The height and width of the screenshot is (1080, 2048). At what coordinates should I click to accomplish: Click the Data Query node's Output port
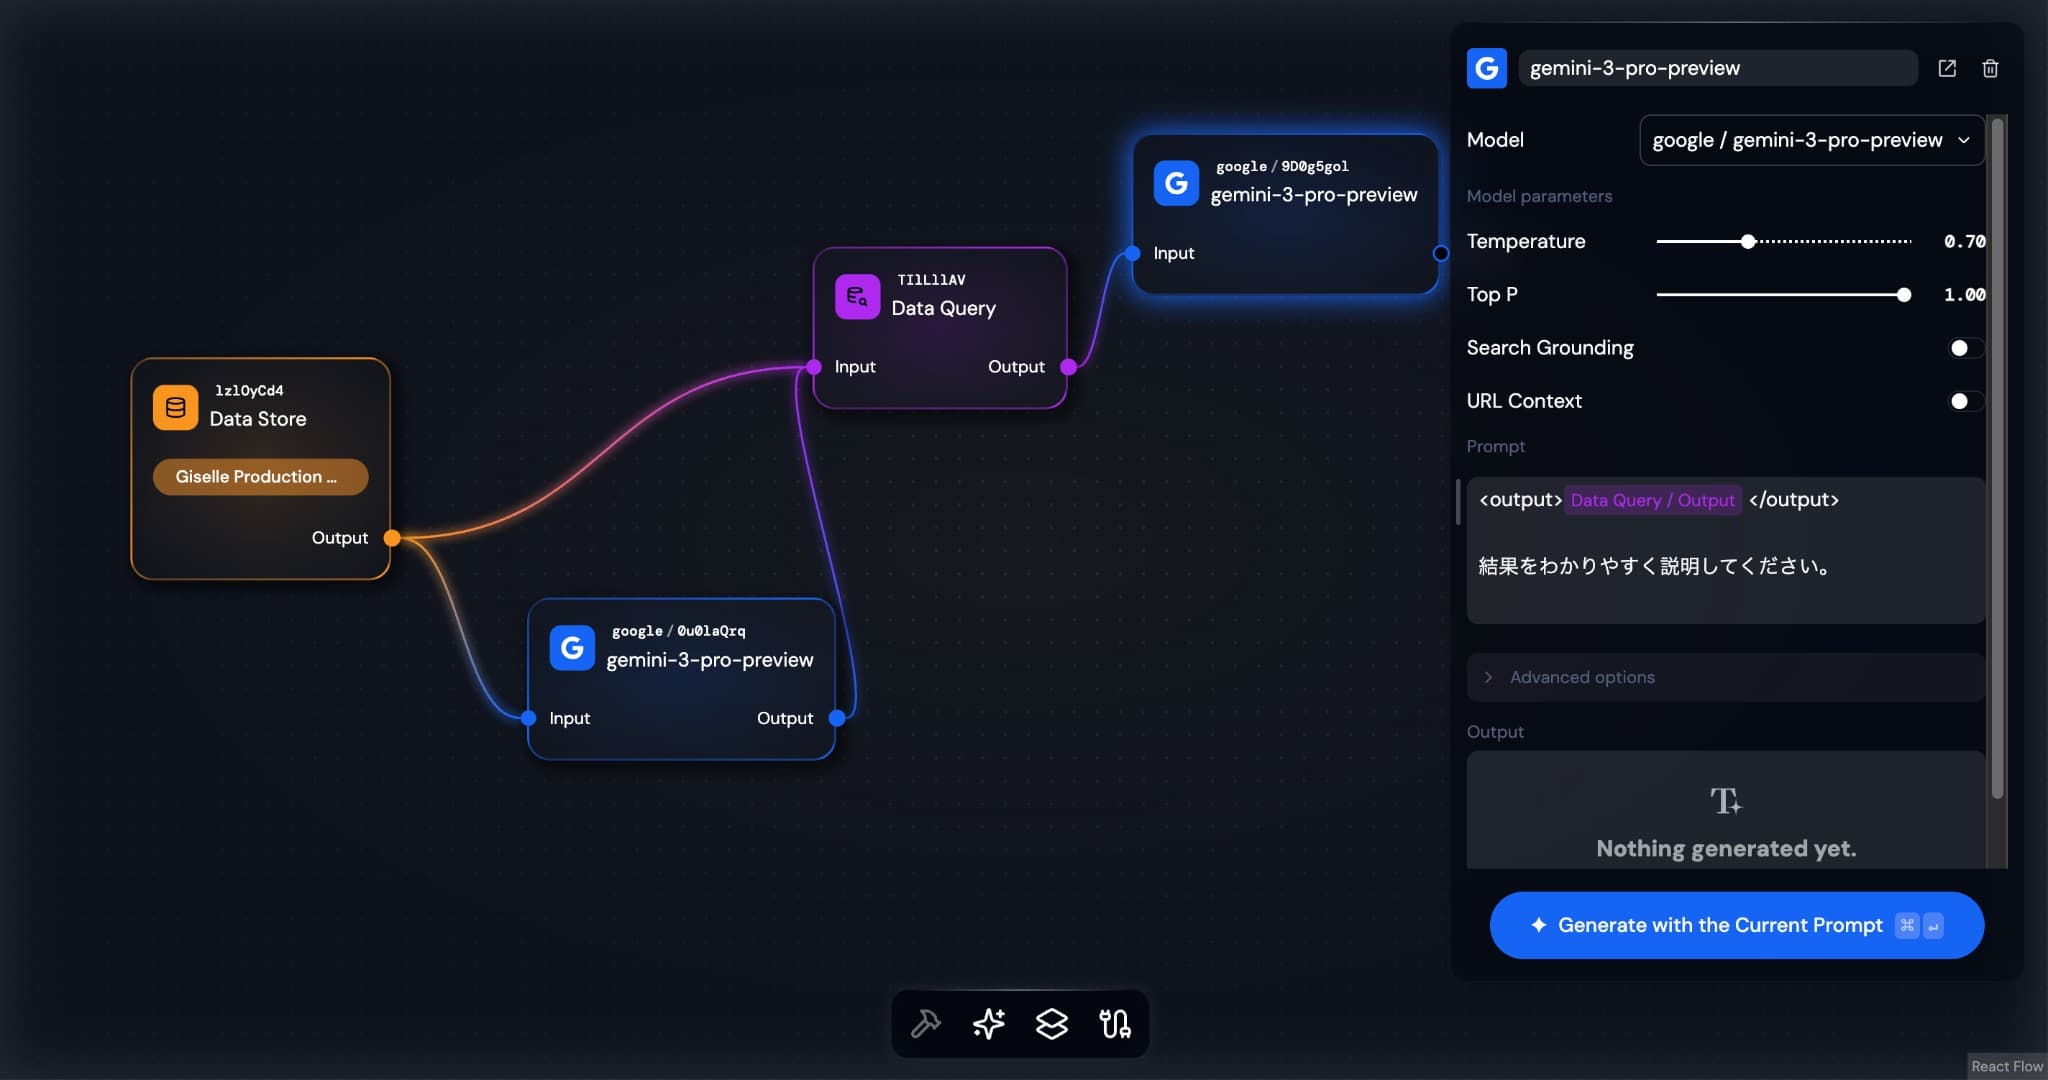(x=1068, y=367)
